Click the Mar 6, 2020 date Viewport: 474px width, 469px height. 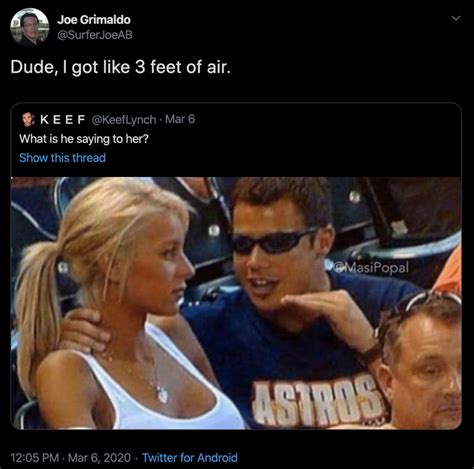[x=99, y=457]
